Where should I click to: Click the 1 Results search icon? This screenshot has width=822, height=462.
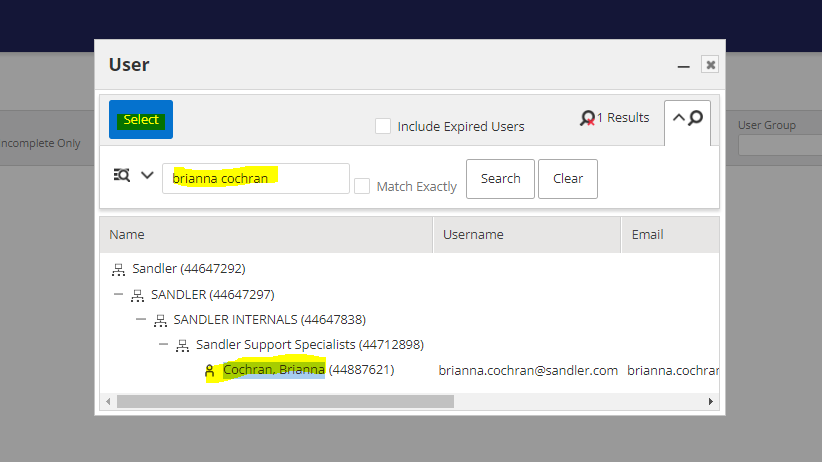coord(587,118)
